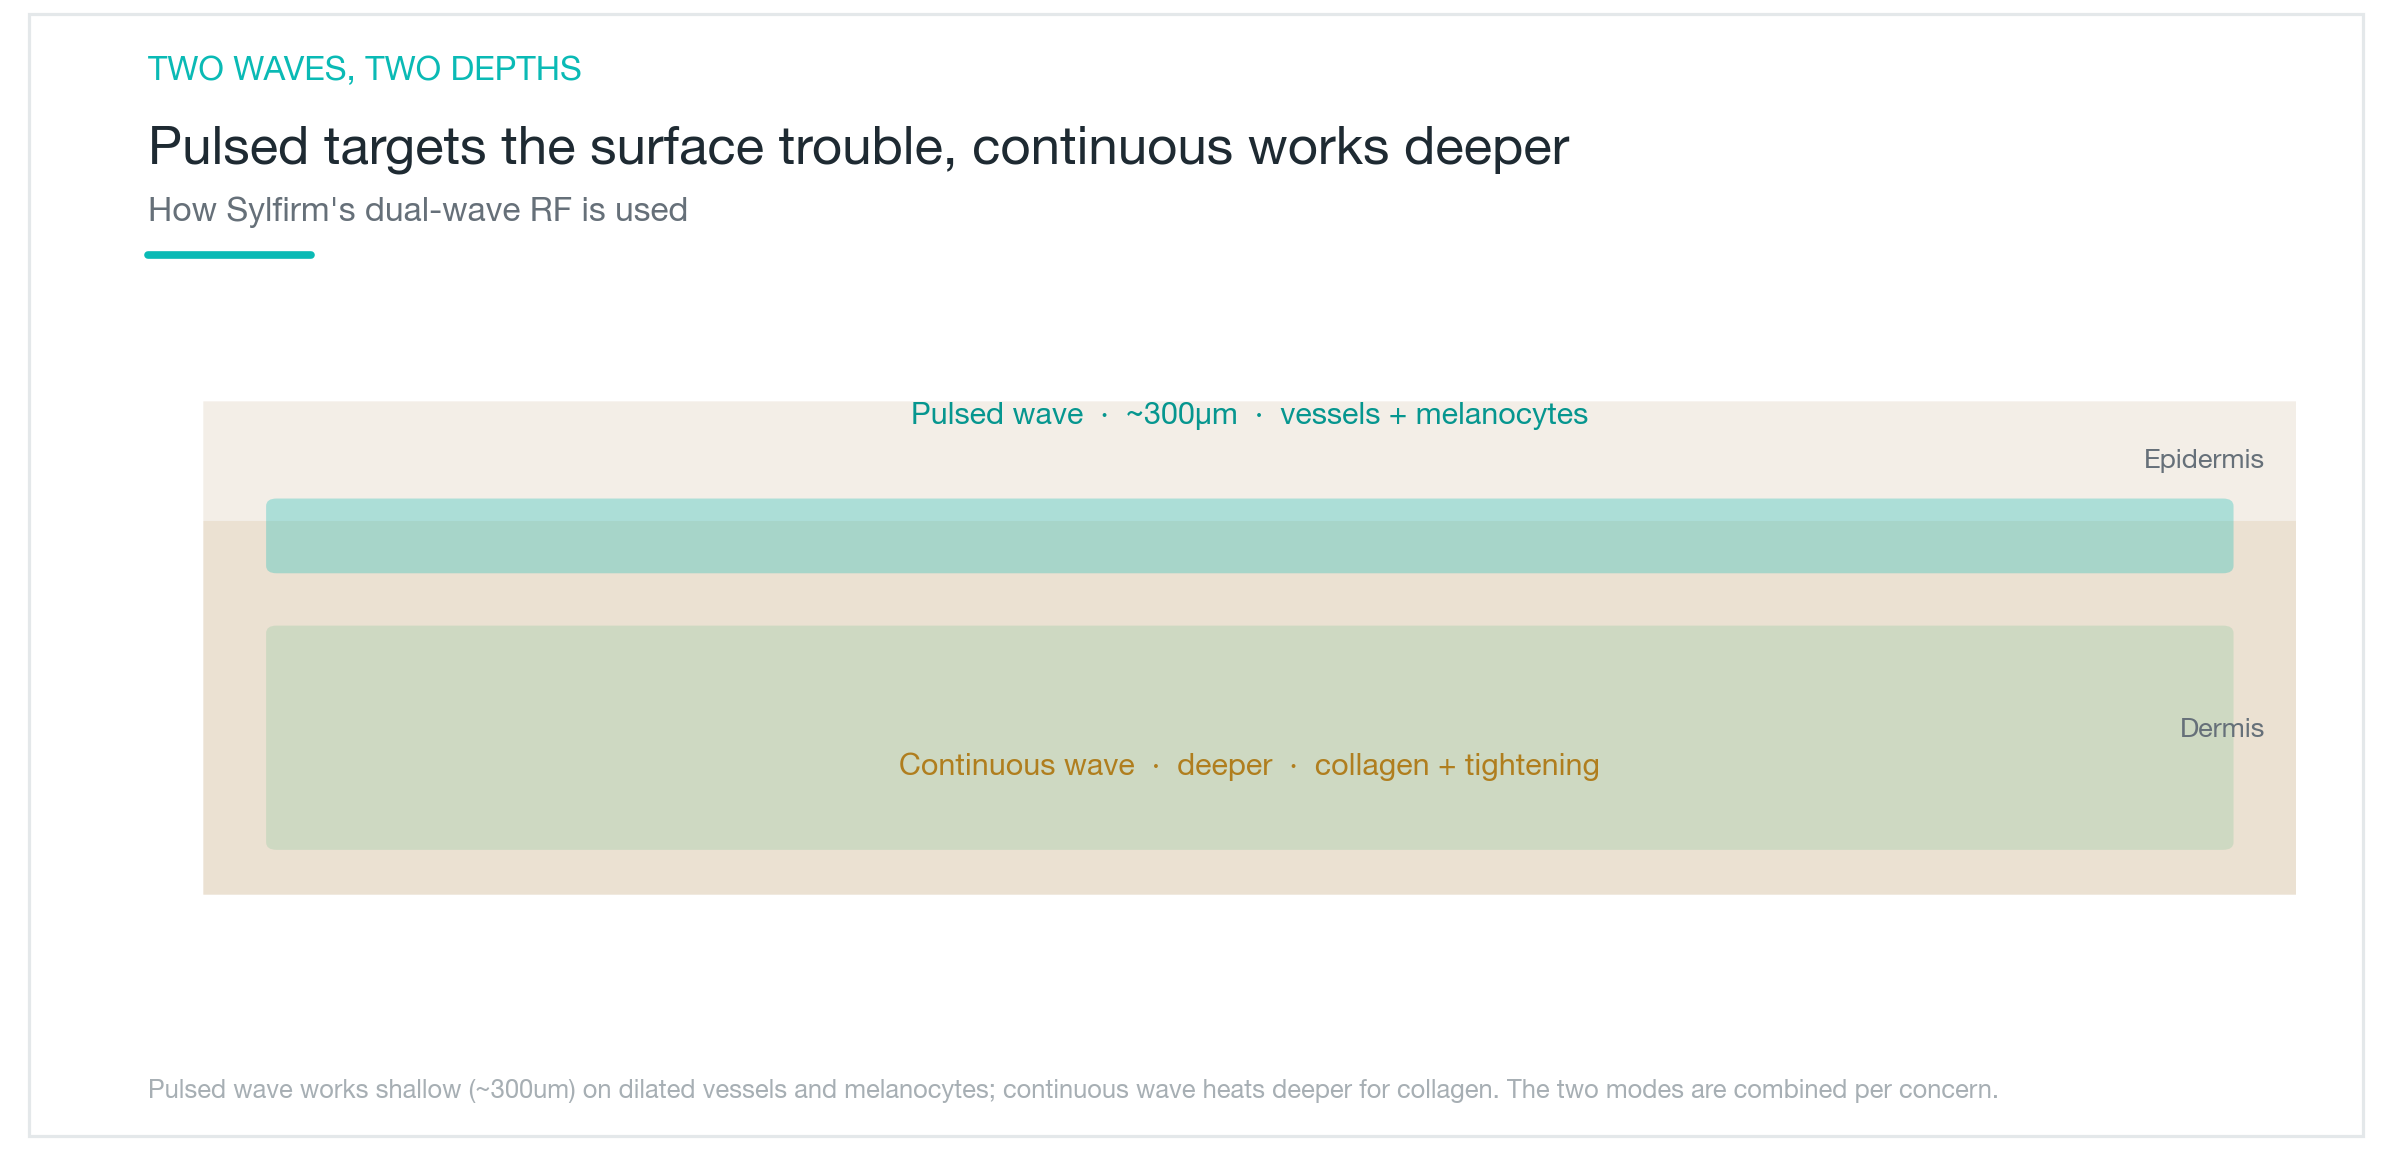
Task: Select the teal pulsed-wave band
Action: pos(1249,536)
